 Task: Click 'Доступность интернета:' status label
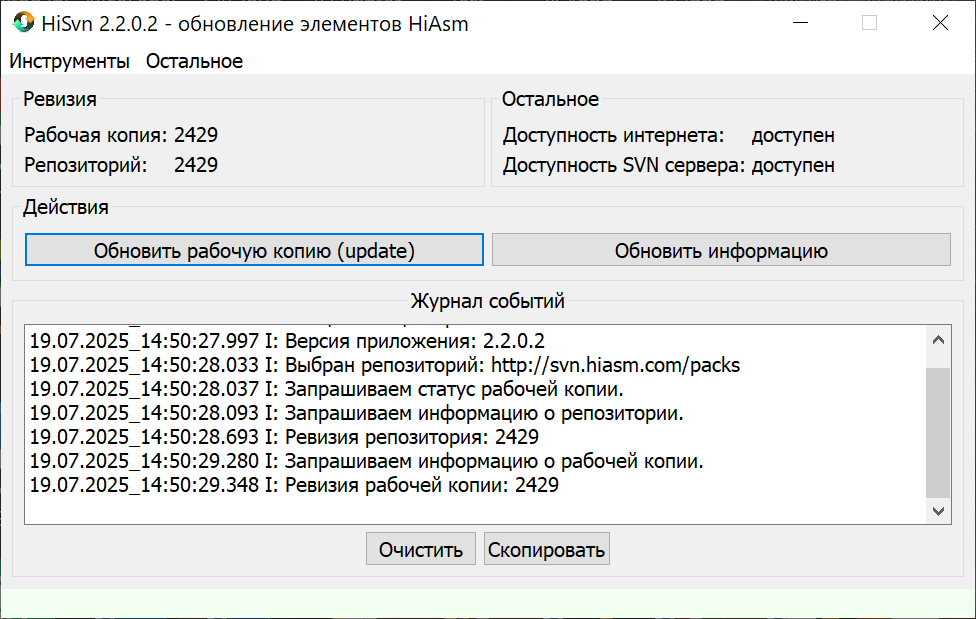[614, 135]
